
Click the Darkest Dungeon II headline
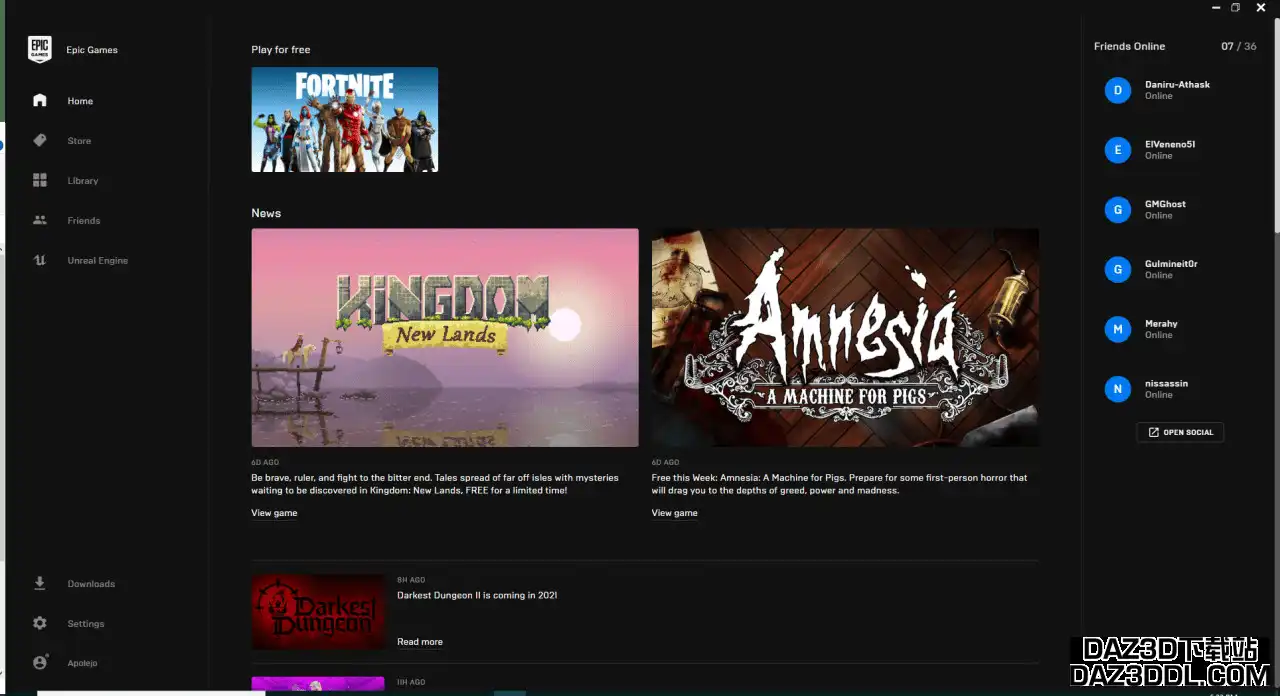[477, 595]
